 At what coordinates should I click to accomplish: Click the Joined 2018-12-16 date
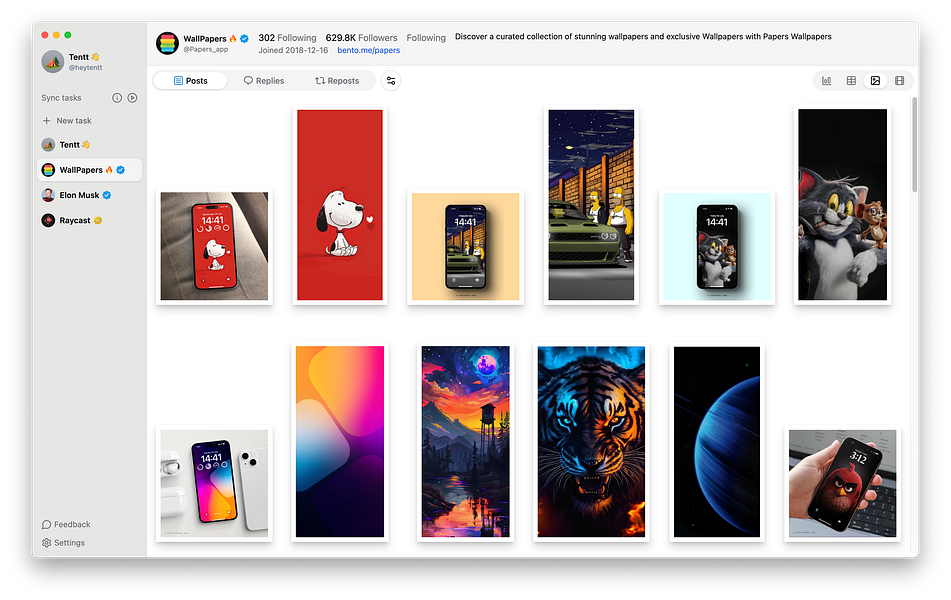click(x=293, y=50)
